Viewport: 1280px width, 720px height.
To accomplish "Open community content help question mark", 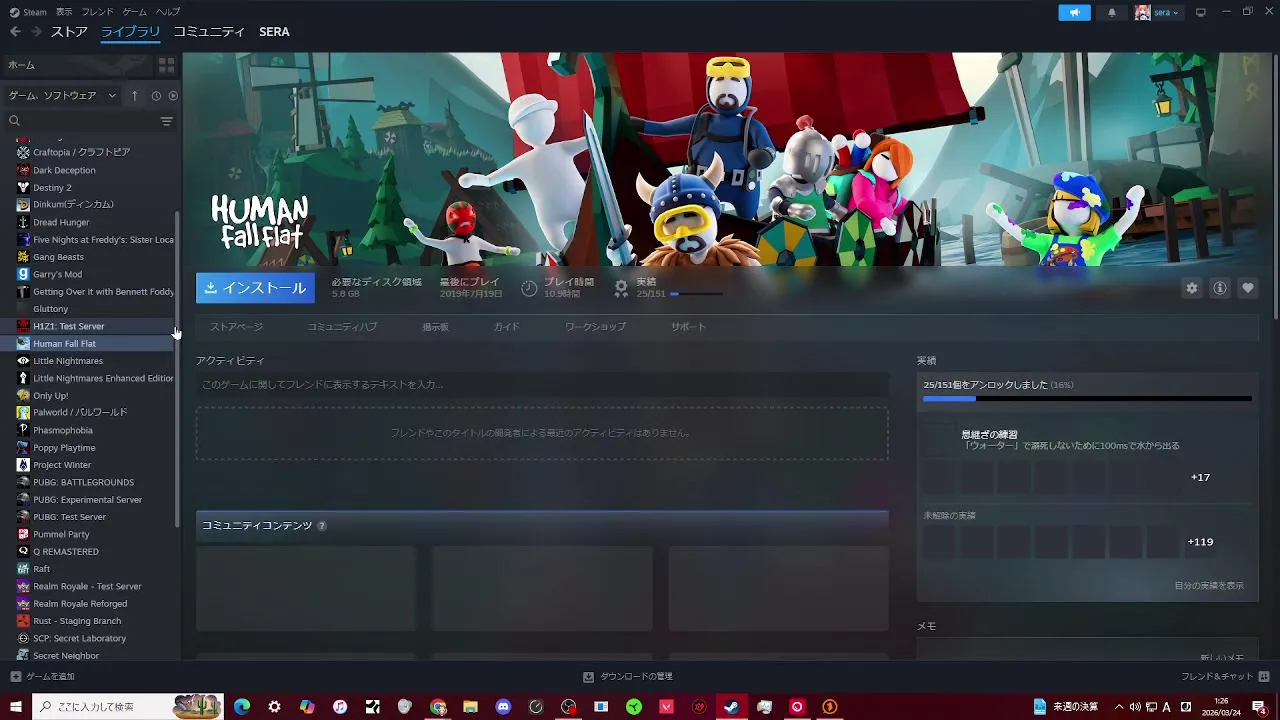I will pos(322,526).
